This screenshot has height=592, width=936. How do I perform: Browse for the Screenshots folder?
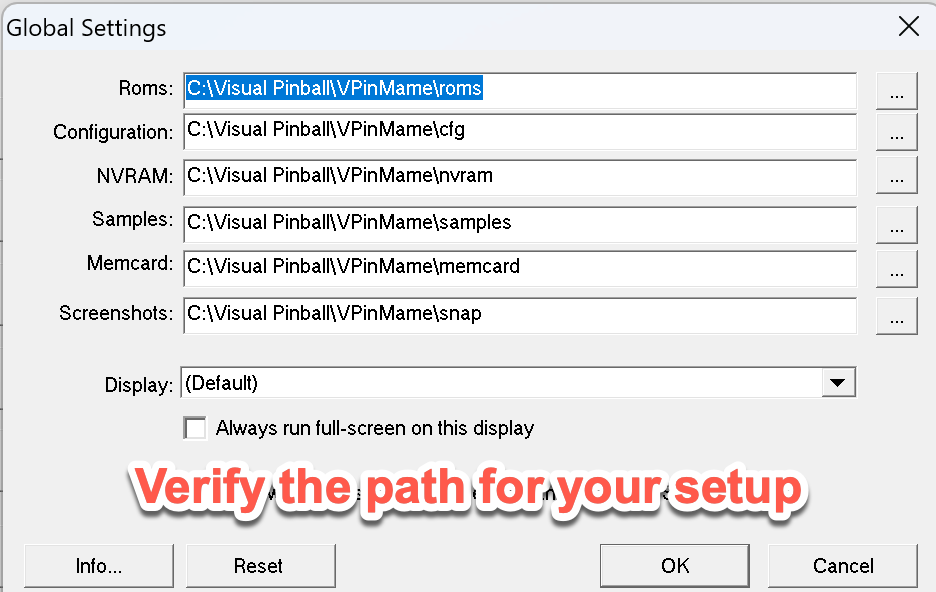tap(896, 315)
